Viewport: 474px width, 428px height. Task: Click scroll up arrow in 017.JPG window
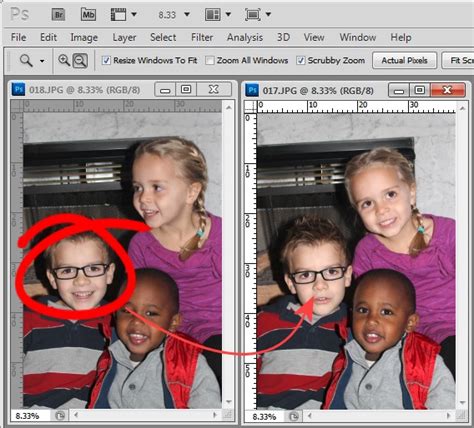pyautogui.click(x=462, y=108)
